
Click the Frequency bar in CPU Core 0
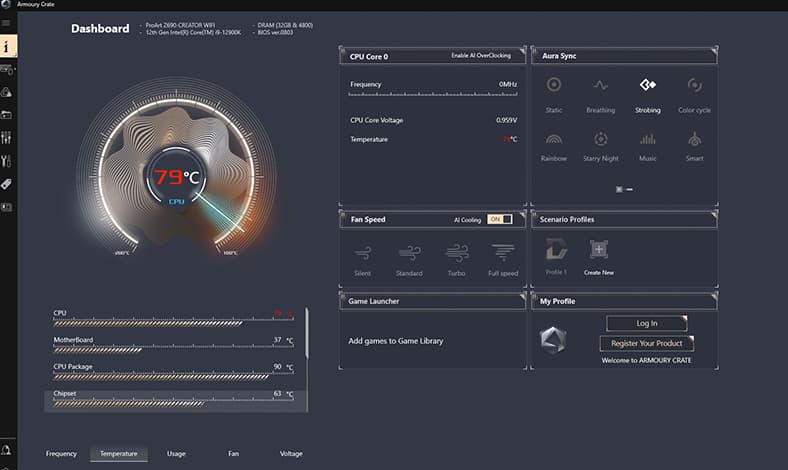[x=433, y=94]
